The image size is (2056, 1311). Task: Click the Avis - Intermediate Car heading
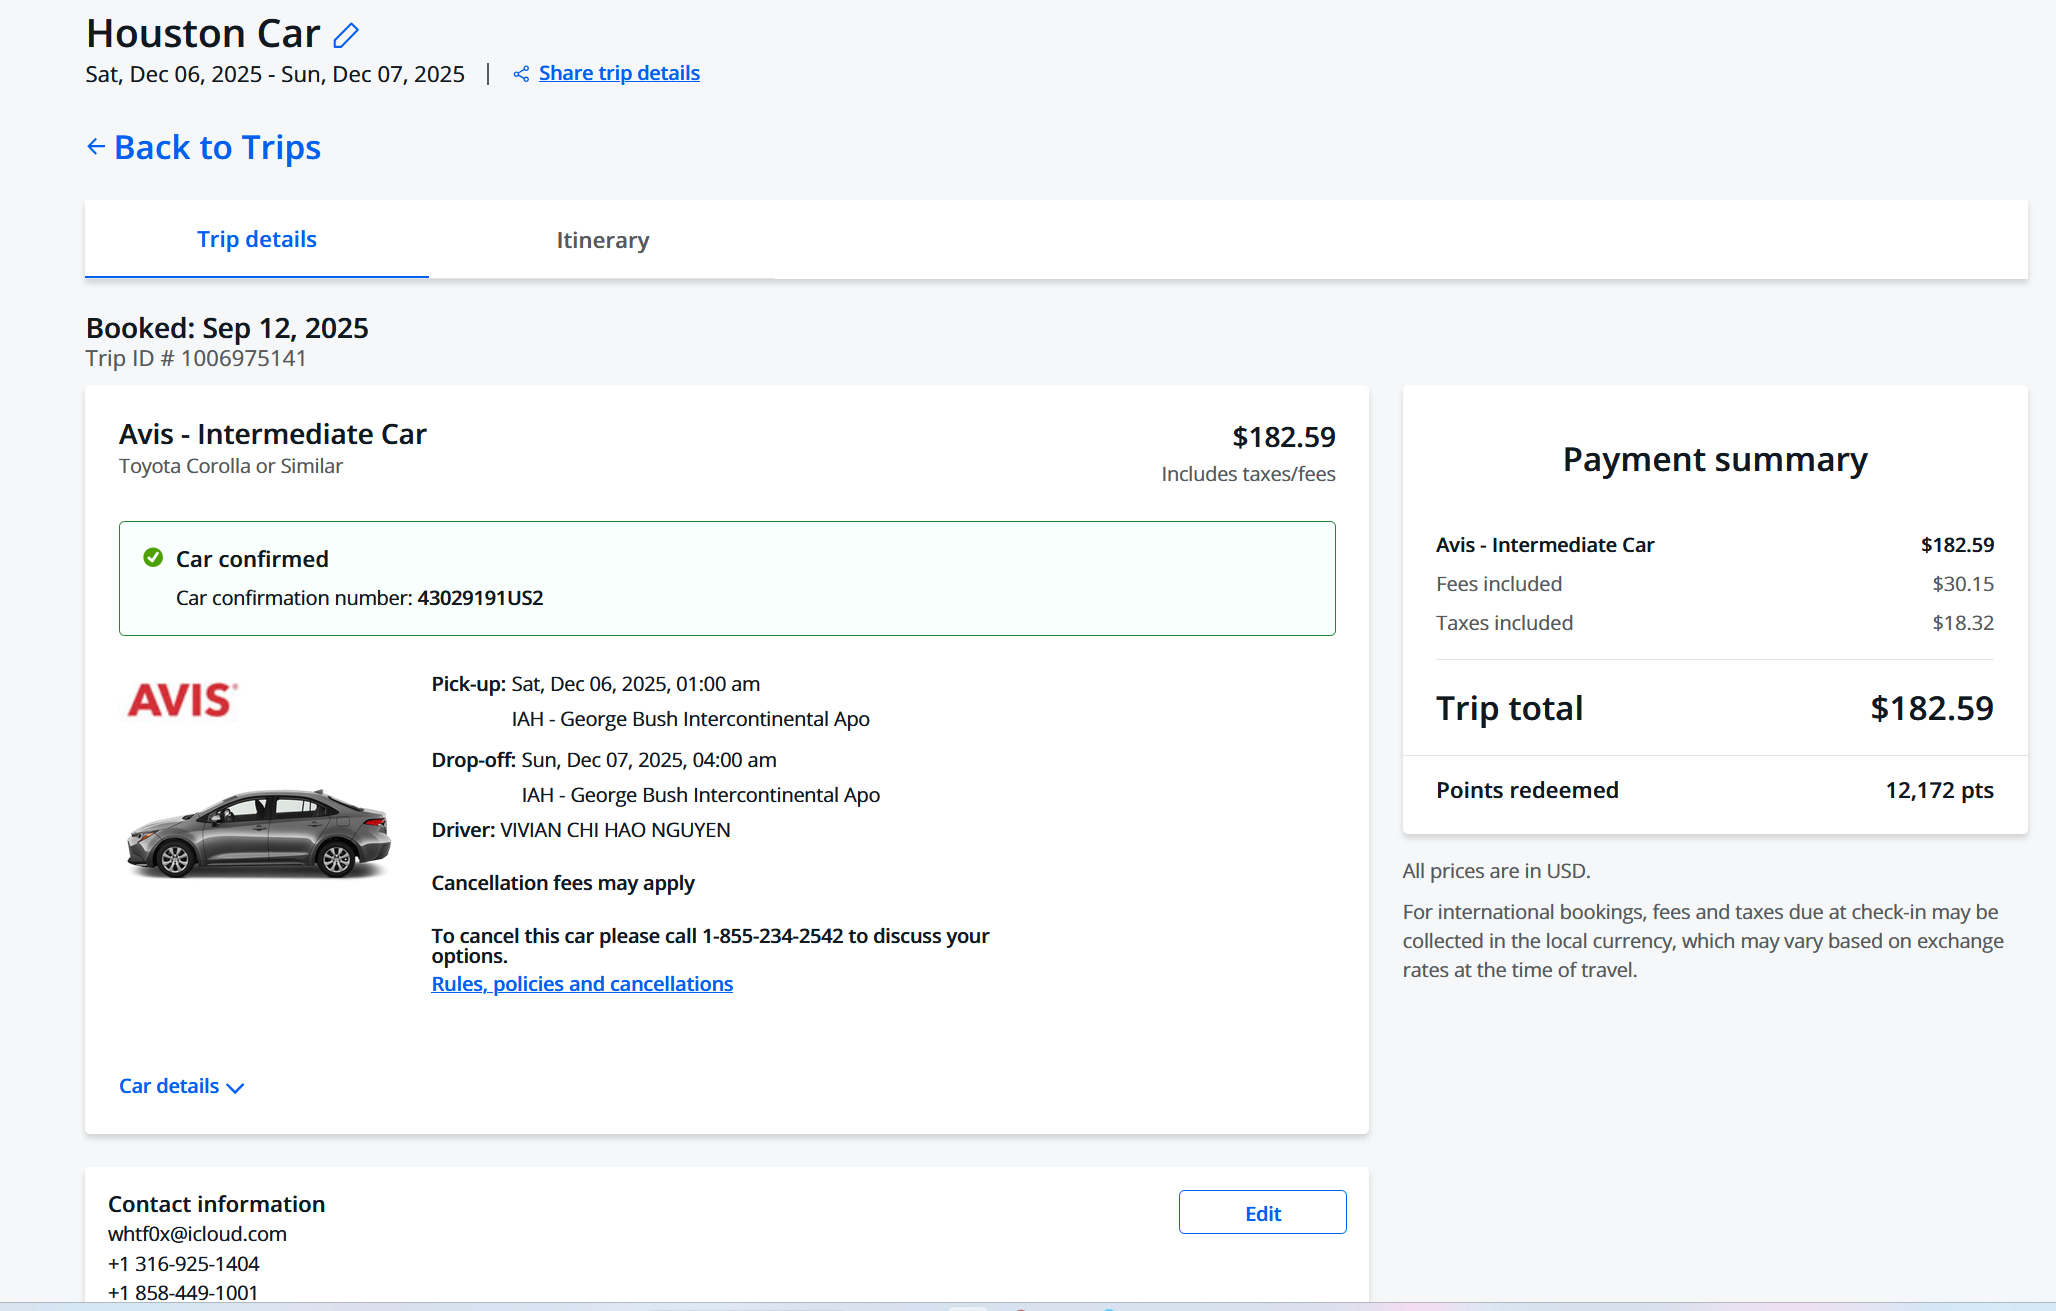(272, 434)
